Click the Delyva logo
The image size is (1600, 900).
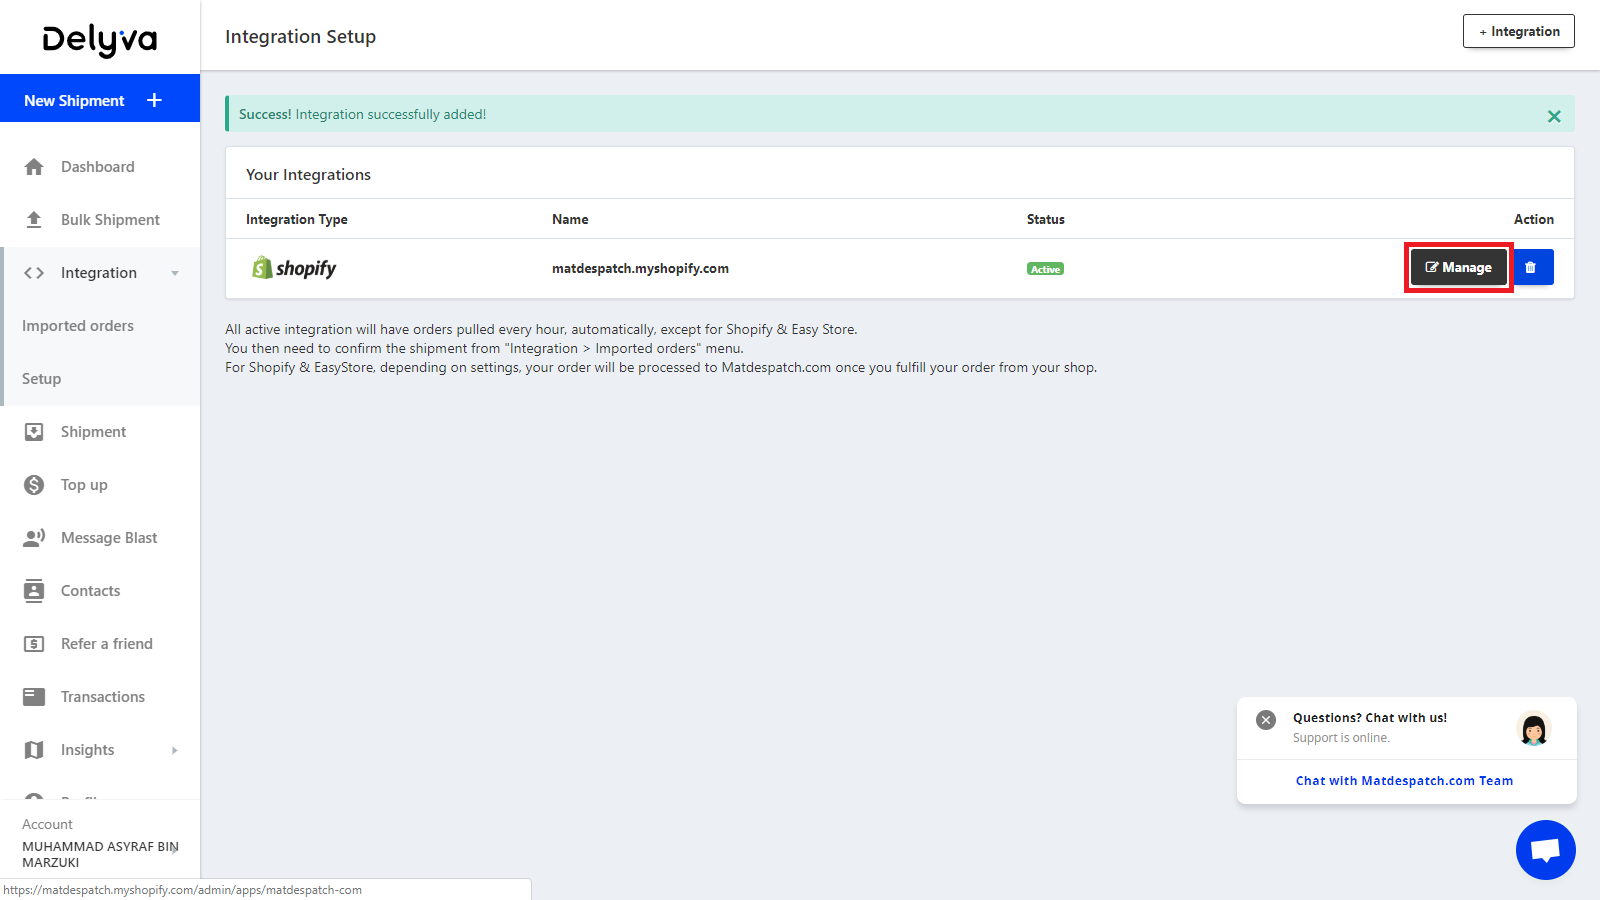(x=100, y=40)
